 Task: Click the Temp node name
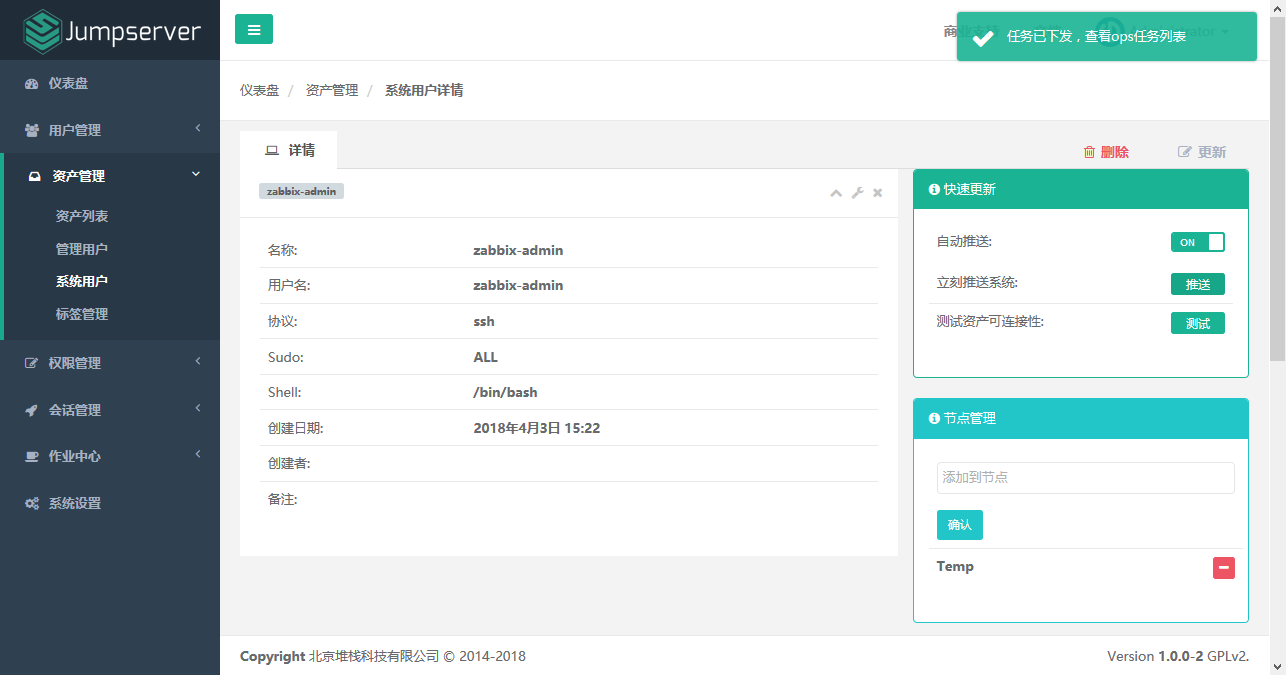click(x=955, y=567)
